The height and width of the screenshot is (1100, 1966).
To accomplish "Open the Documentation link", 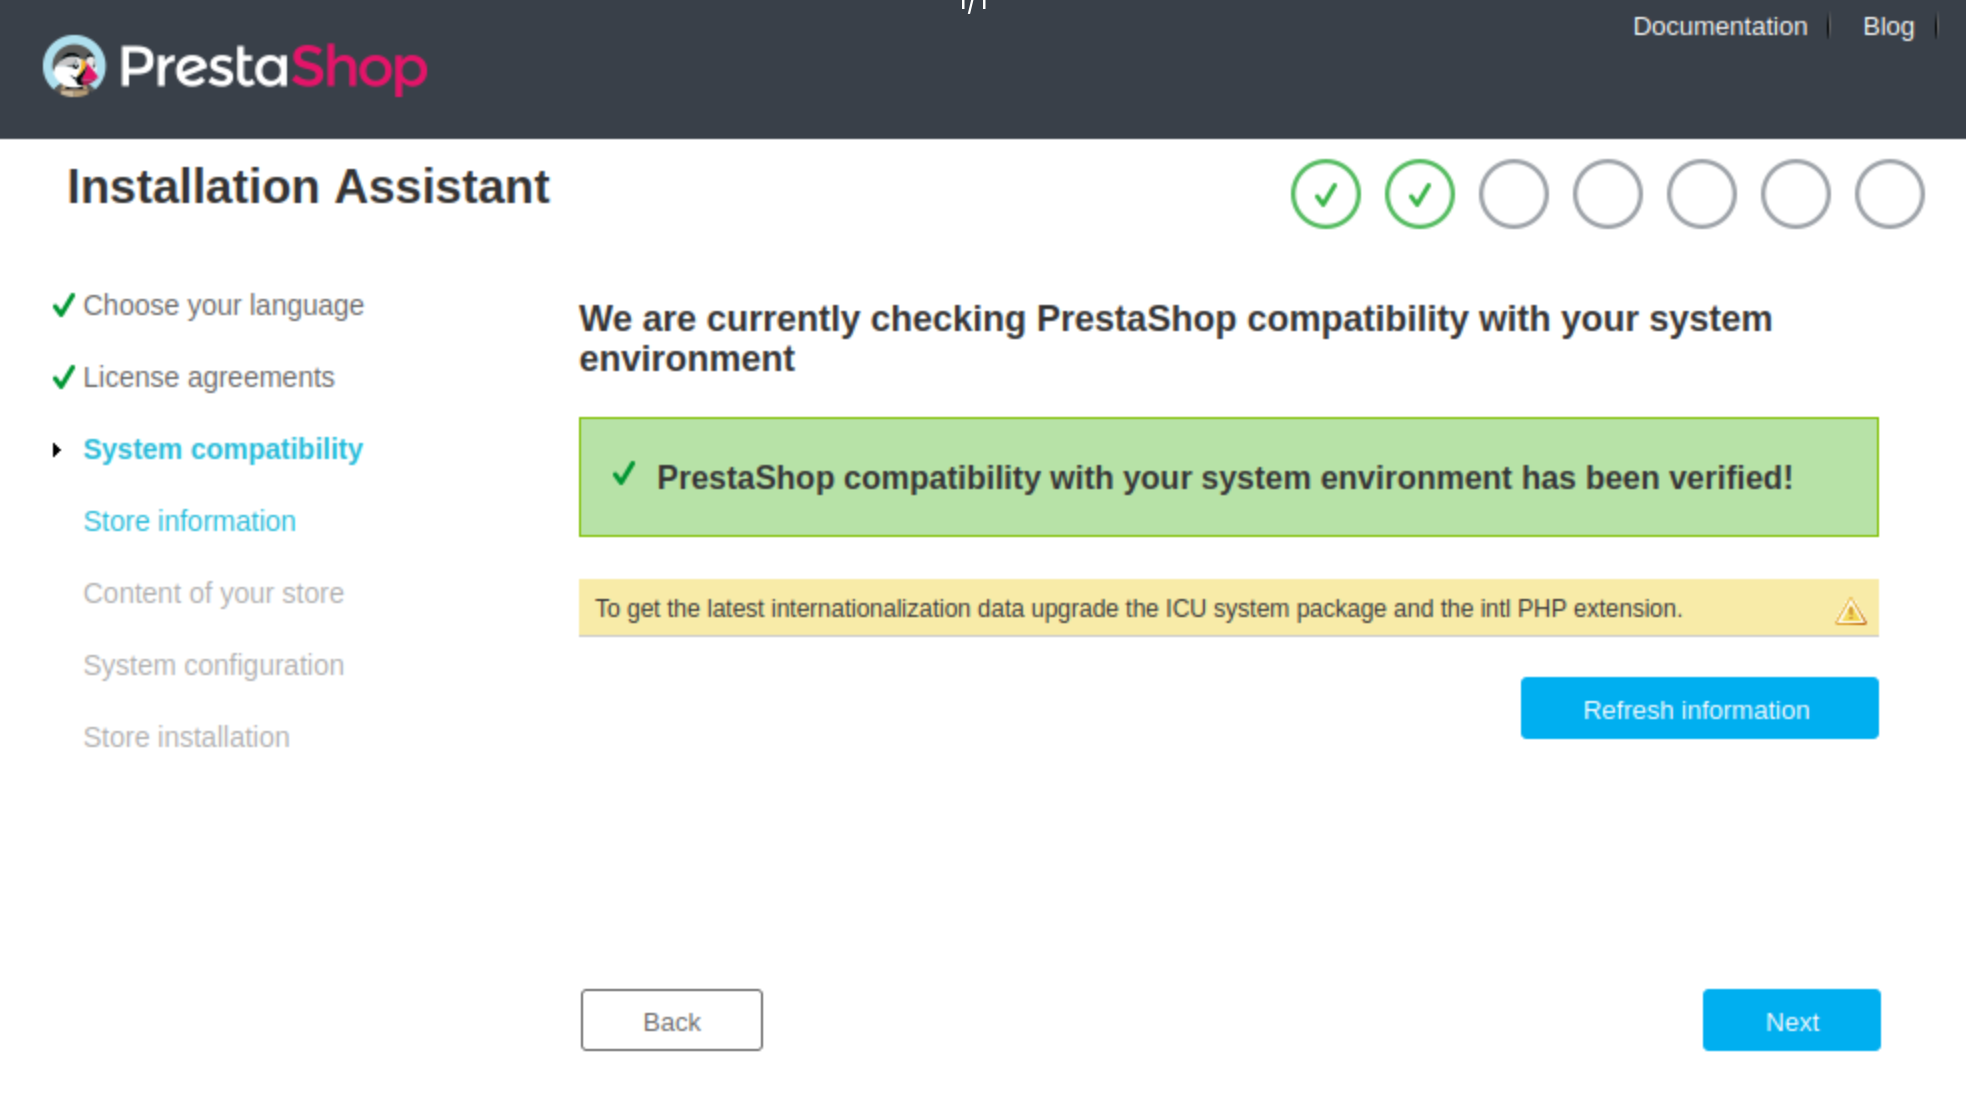I will 1719,27.
